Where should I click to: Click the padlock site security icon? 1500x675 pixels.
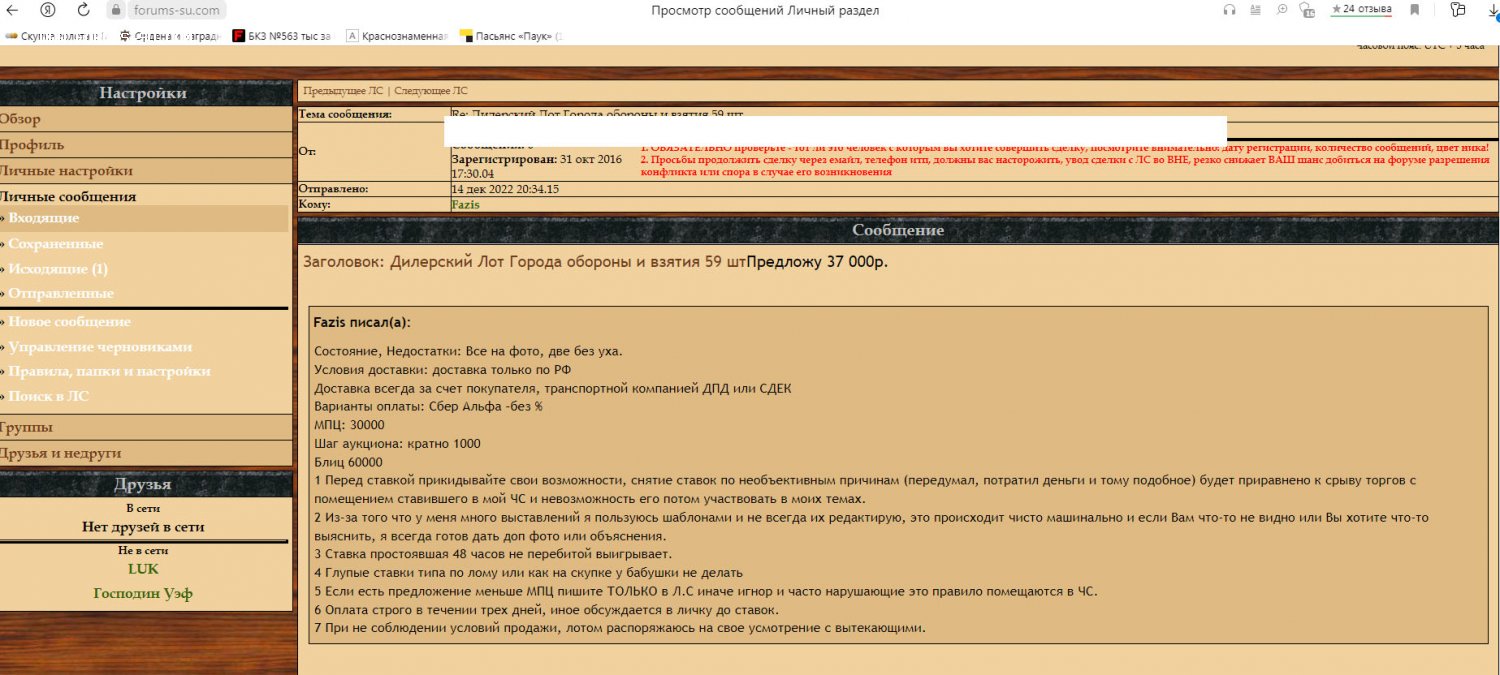pyautogui.click(x=116, y=10)
